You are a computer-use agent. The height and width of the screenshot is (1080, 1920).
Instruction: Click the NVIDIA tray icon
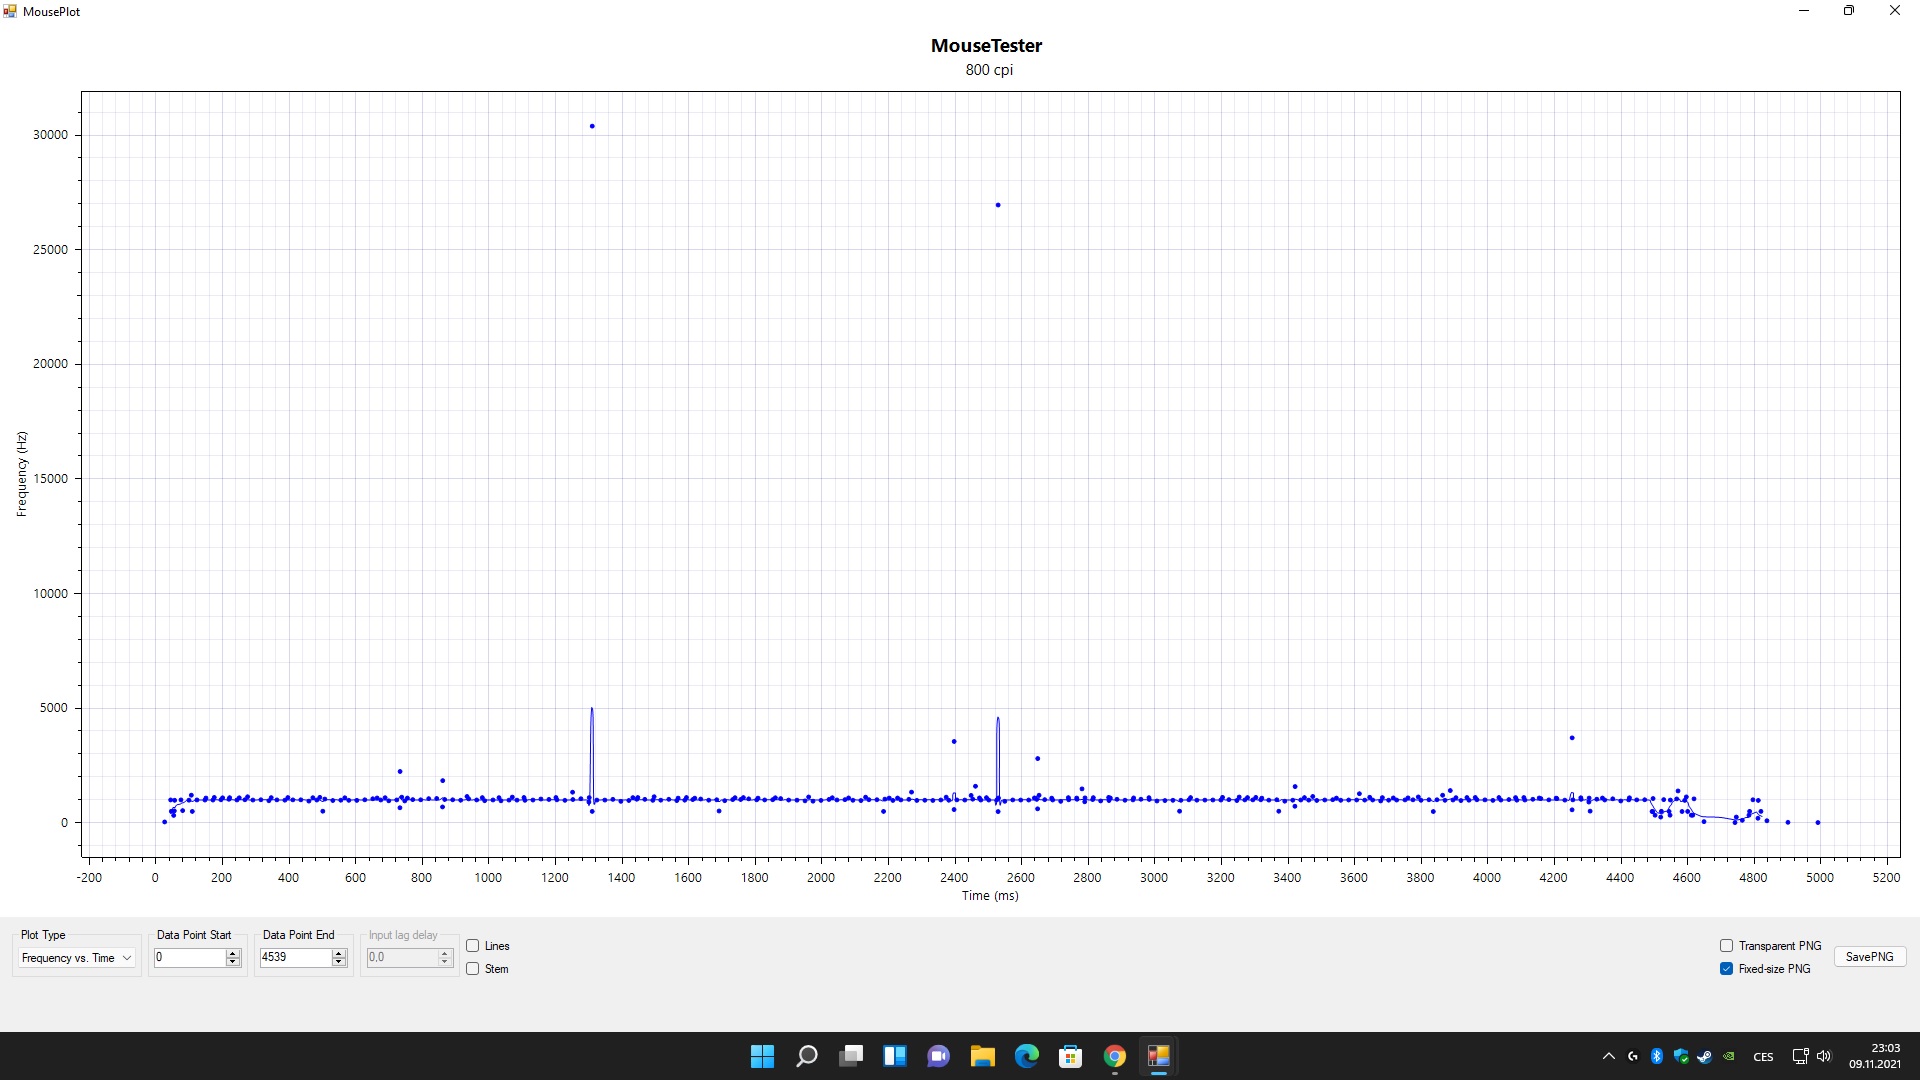1729,1056
